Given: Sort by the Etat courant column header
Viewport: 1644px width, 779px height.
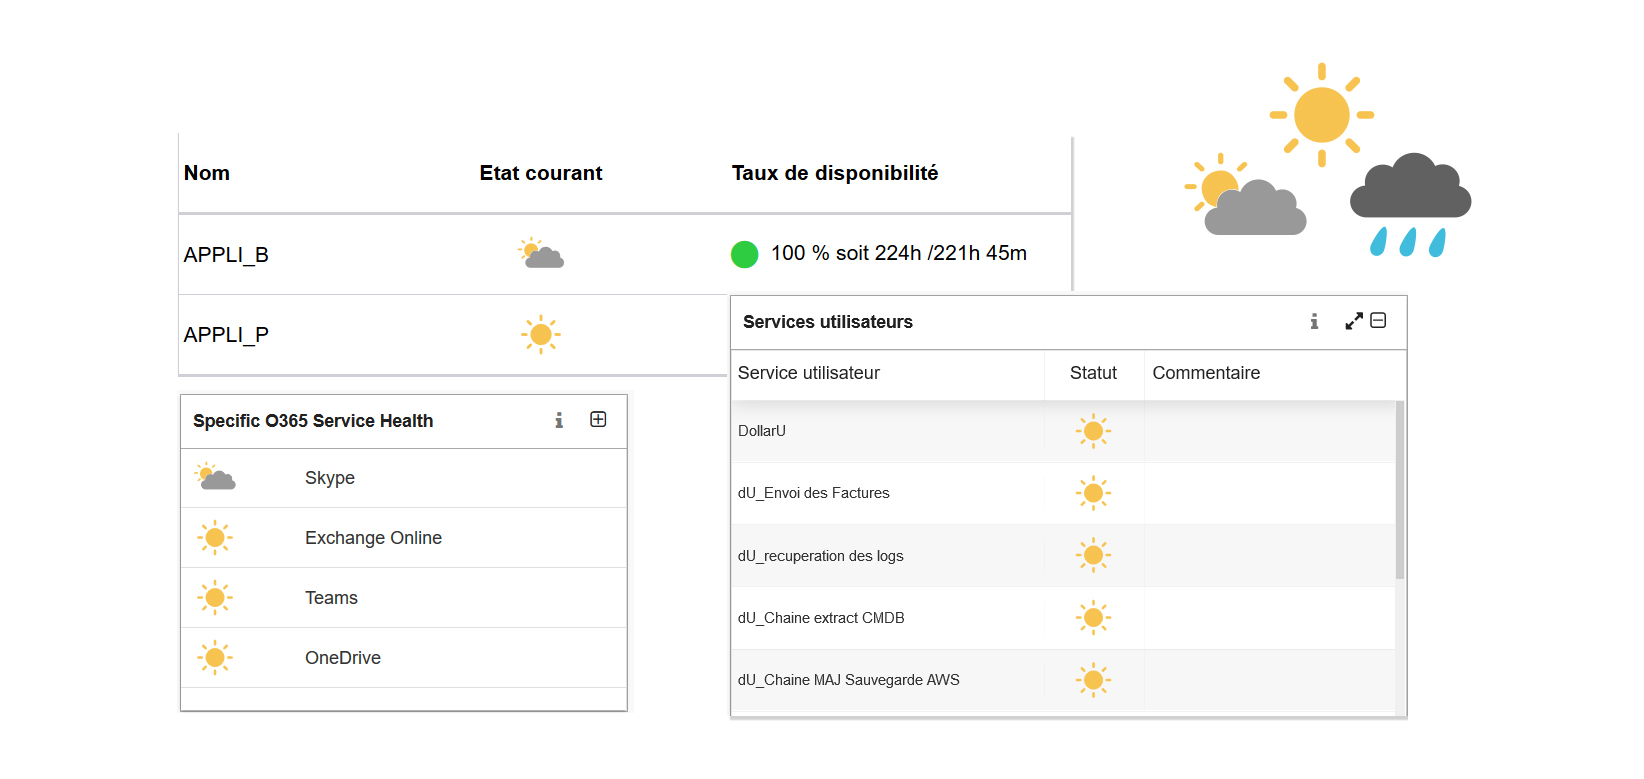Looking at the screenshot, I should coord(541,173).
